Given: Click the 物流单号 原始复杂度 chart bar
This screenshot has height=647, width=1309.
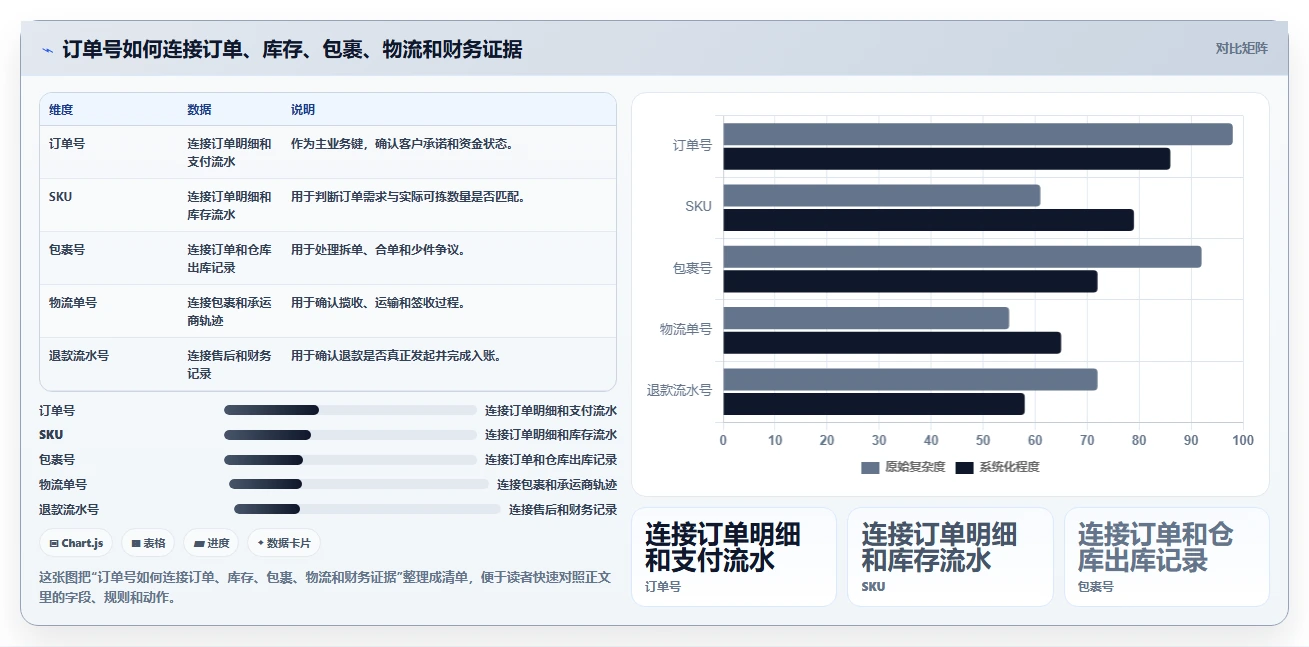Looking at the screenshot, I should pos(866,318).
